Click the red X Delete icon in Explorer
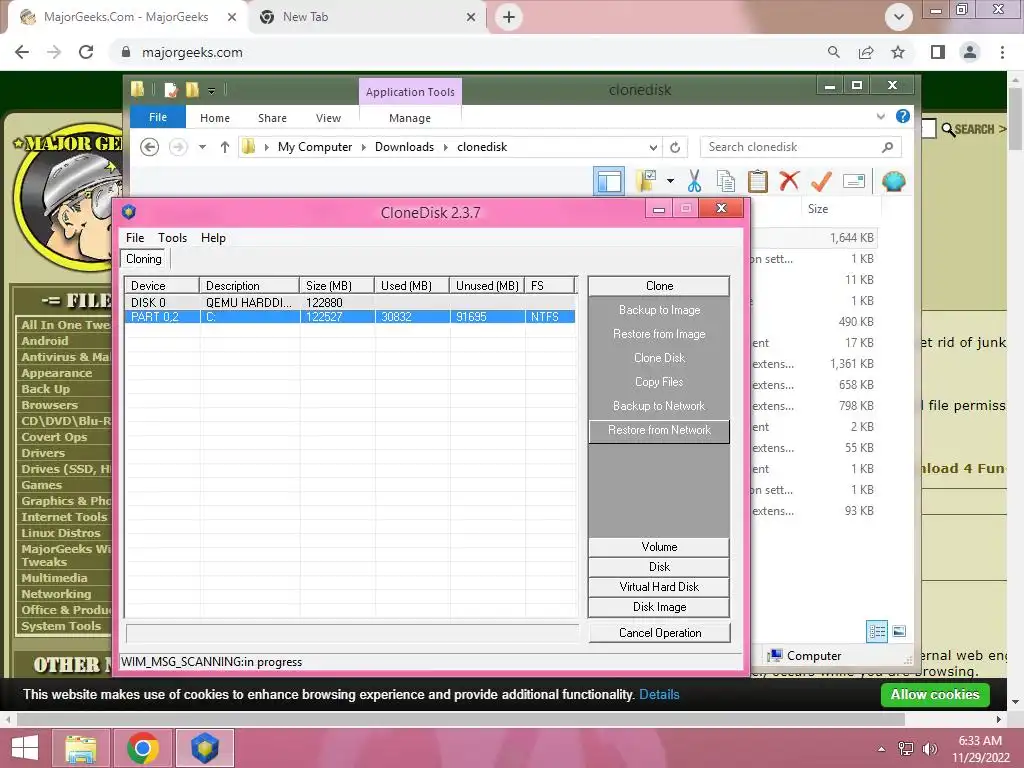This screenshot has height=768, width=1024. (x=790, y=180)
